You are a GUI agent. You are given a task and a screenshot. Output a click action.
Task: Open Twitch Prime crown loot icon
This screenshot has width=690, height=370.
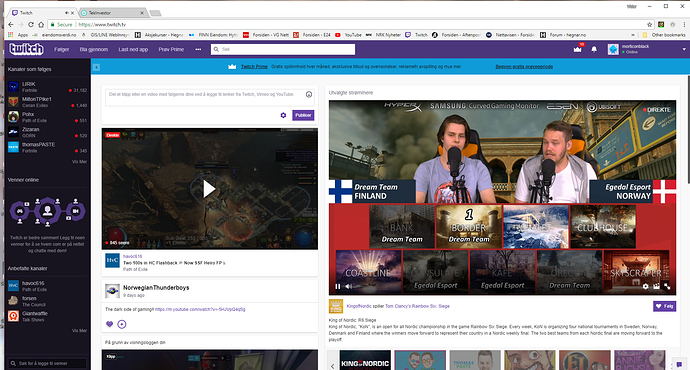[577, 49]
